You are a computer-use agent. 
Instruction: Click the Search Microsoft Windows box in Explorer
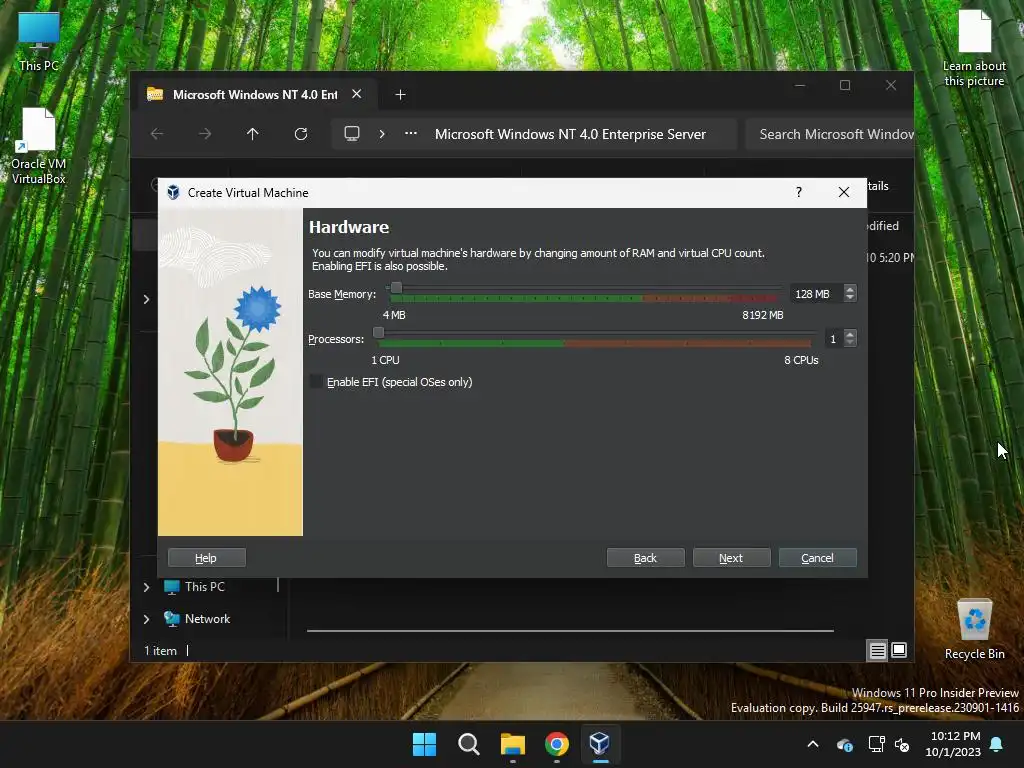click(829, 134)
